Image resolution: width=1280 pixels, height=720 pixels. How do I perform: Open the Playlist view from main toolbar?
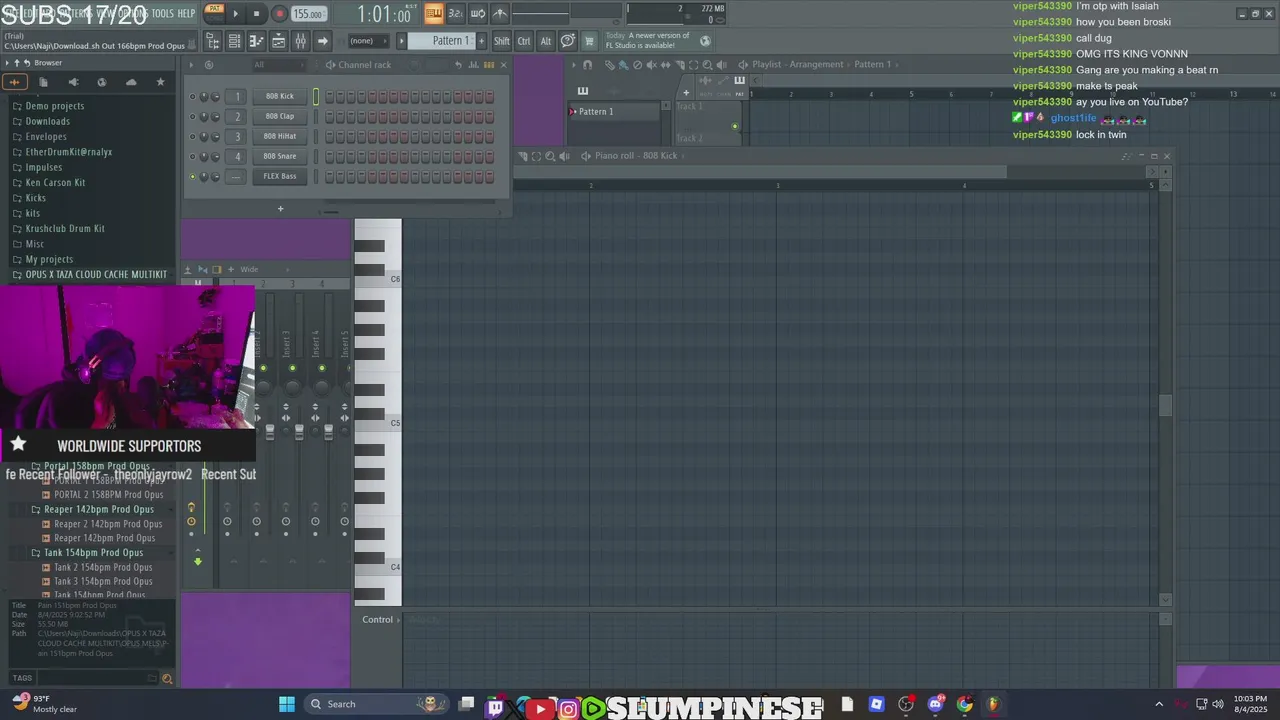278,41
